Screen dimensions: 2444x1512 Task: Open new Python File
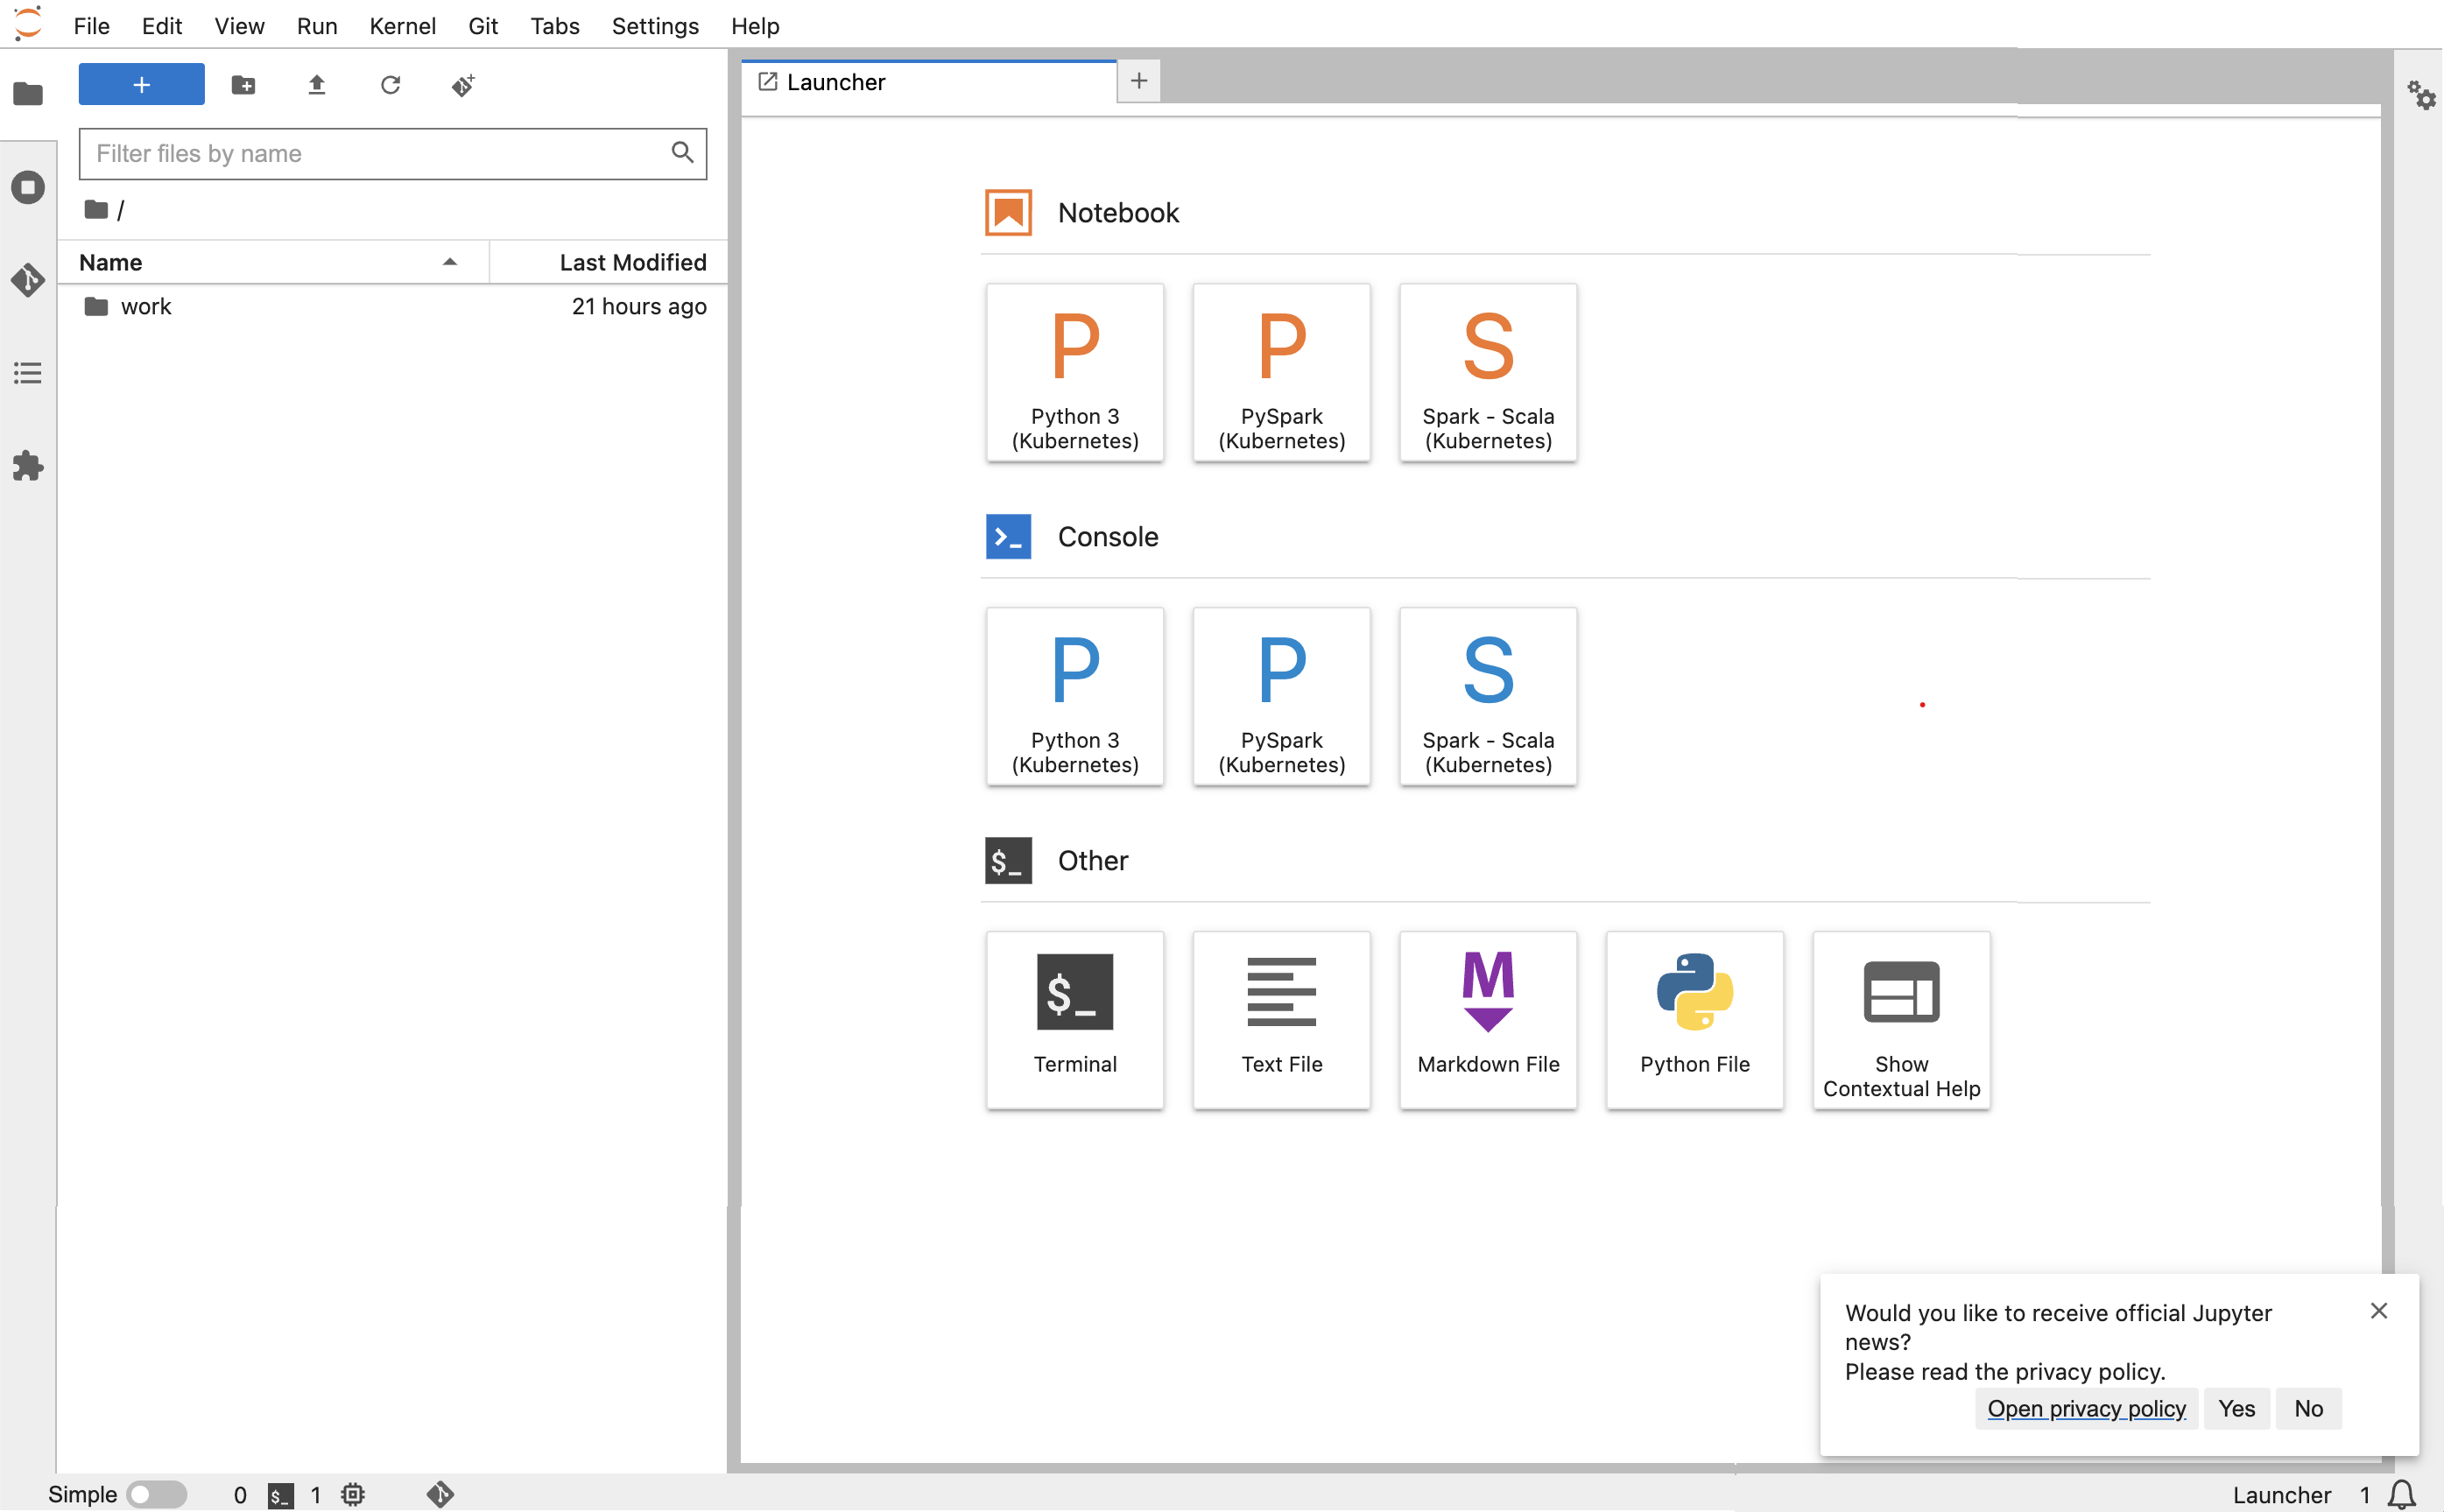point(1694,1016)
